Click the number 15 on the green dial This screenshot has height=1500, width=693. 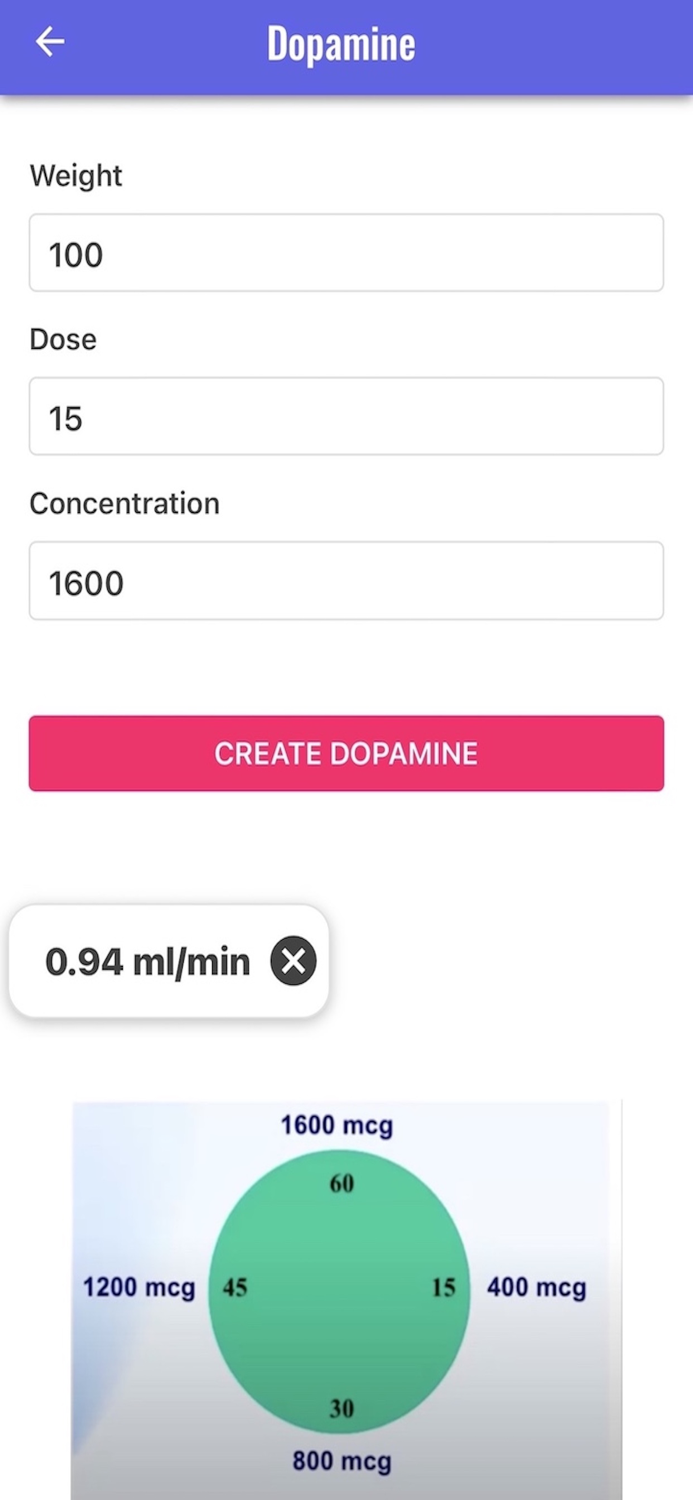442,1289
